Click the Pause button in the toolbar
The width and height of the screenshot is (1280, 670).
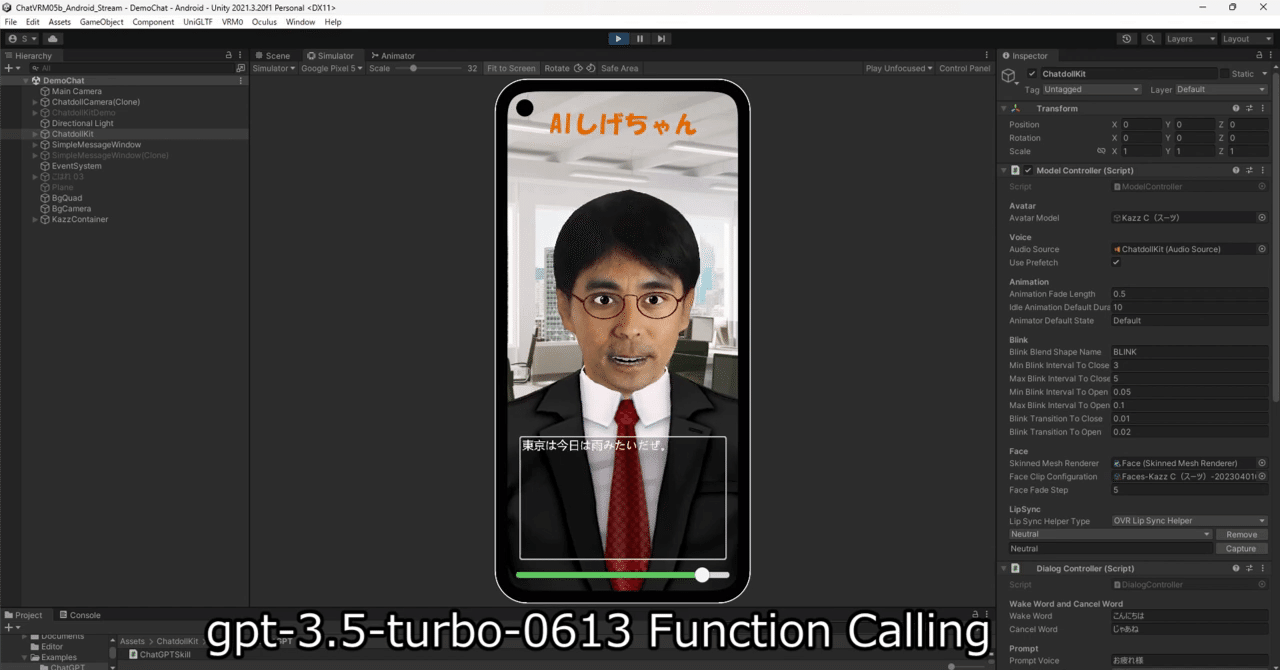click(x=640, y=38)
